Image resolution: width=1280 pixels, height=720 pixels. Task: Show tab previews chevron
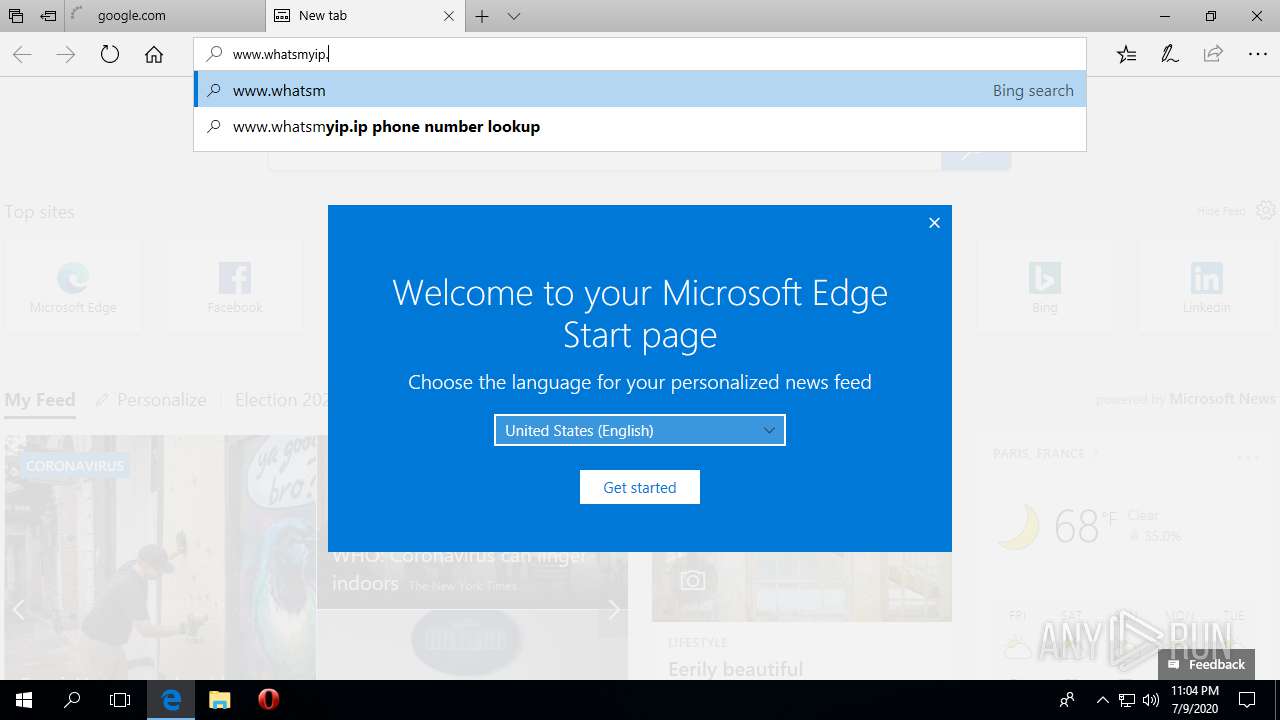(x=514, y=16)
